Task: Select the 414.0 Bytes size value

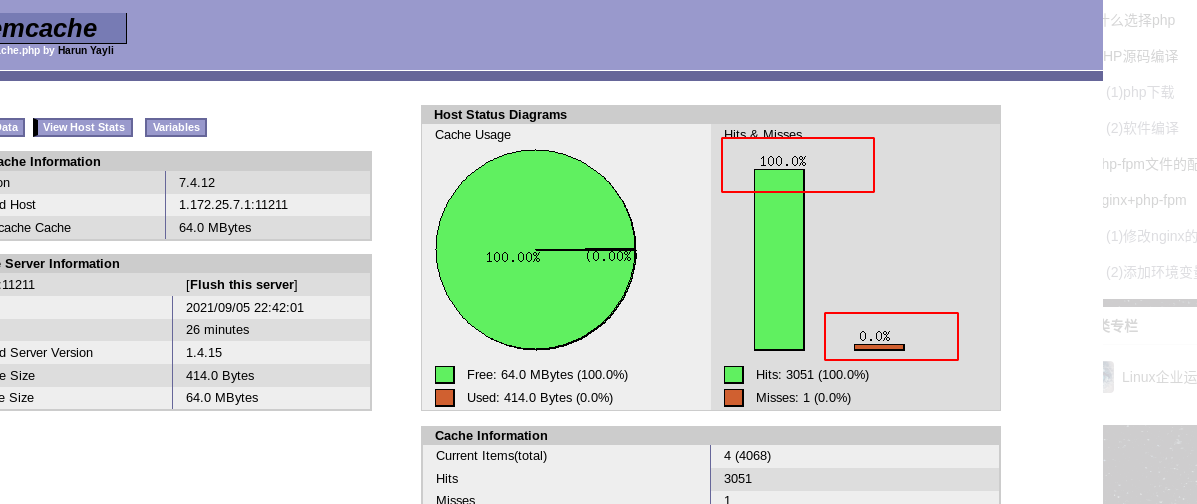Action: (220, 376)
